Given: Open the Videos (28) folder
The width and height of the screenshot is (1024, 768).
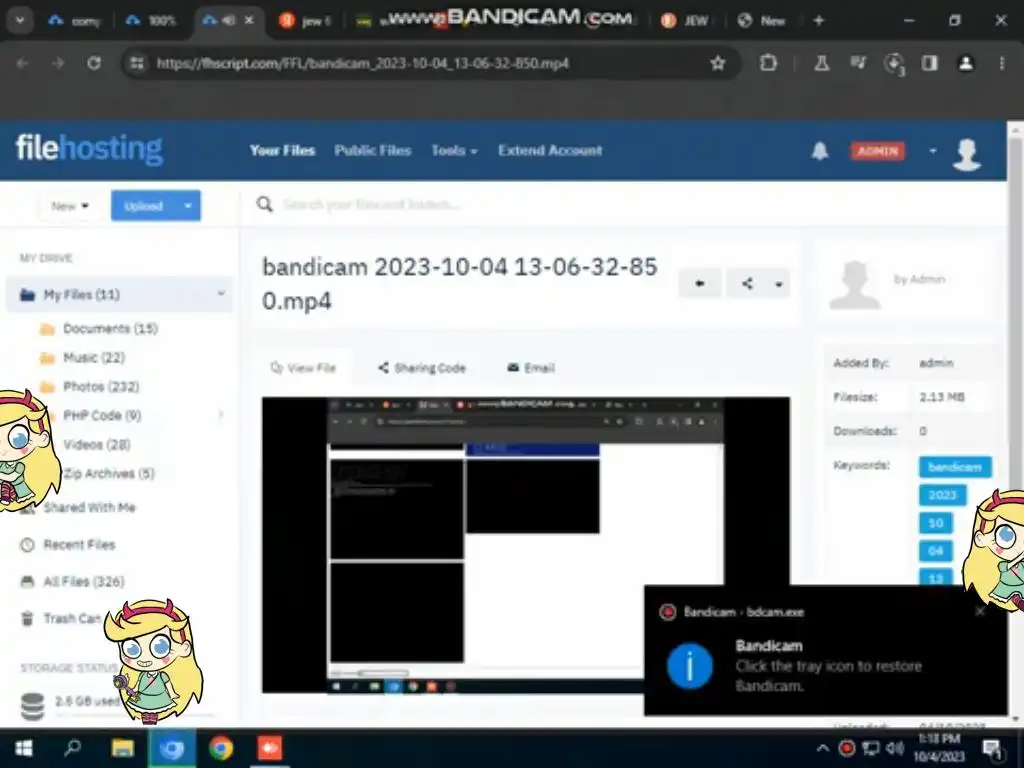Looking at the screenshot, I should coord(97,444).
